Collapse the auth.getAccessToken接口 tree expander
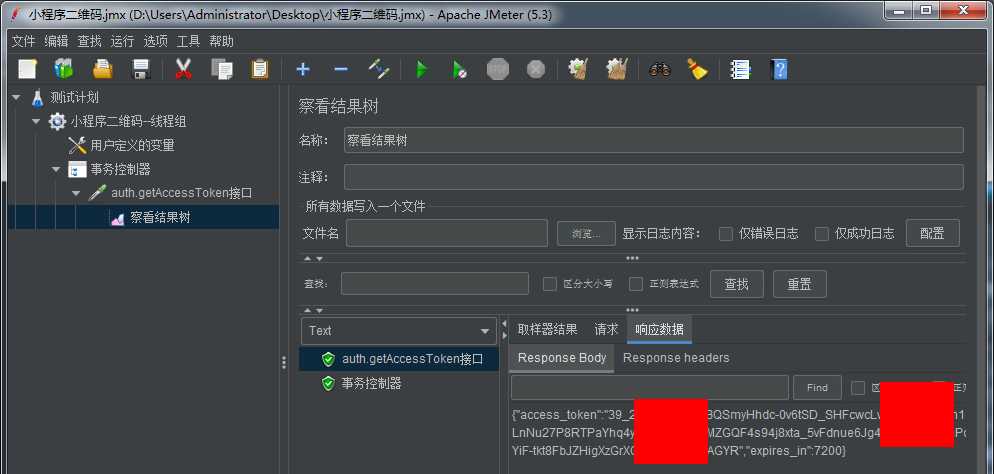Viewport: 994px width, 474px height. click(77, 193)
